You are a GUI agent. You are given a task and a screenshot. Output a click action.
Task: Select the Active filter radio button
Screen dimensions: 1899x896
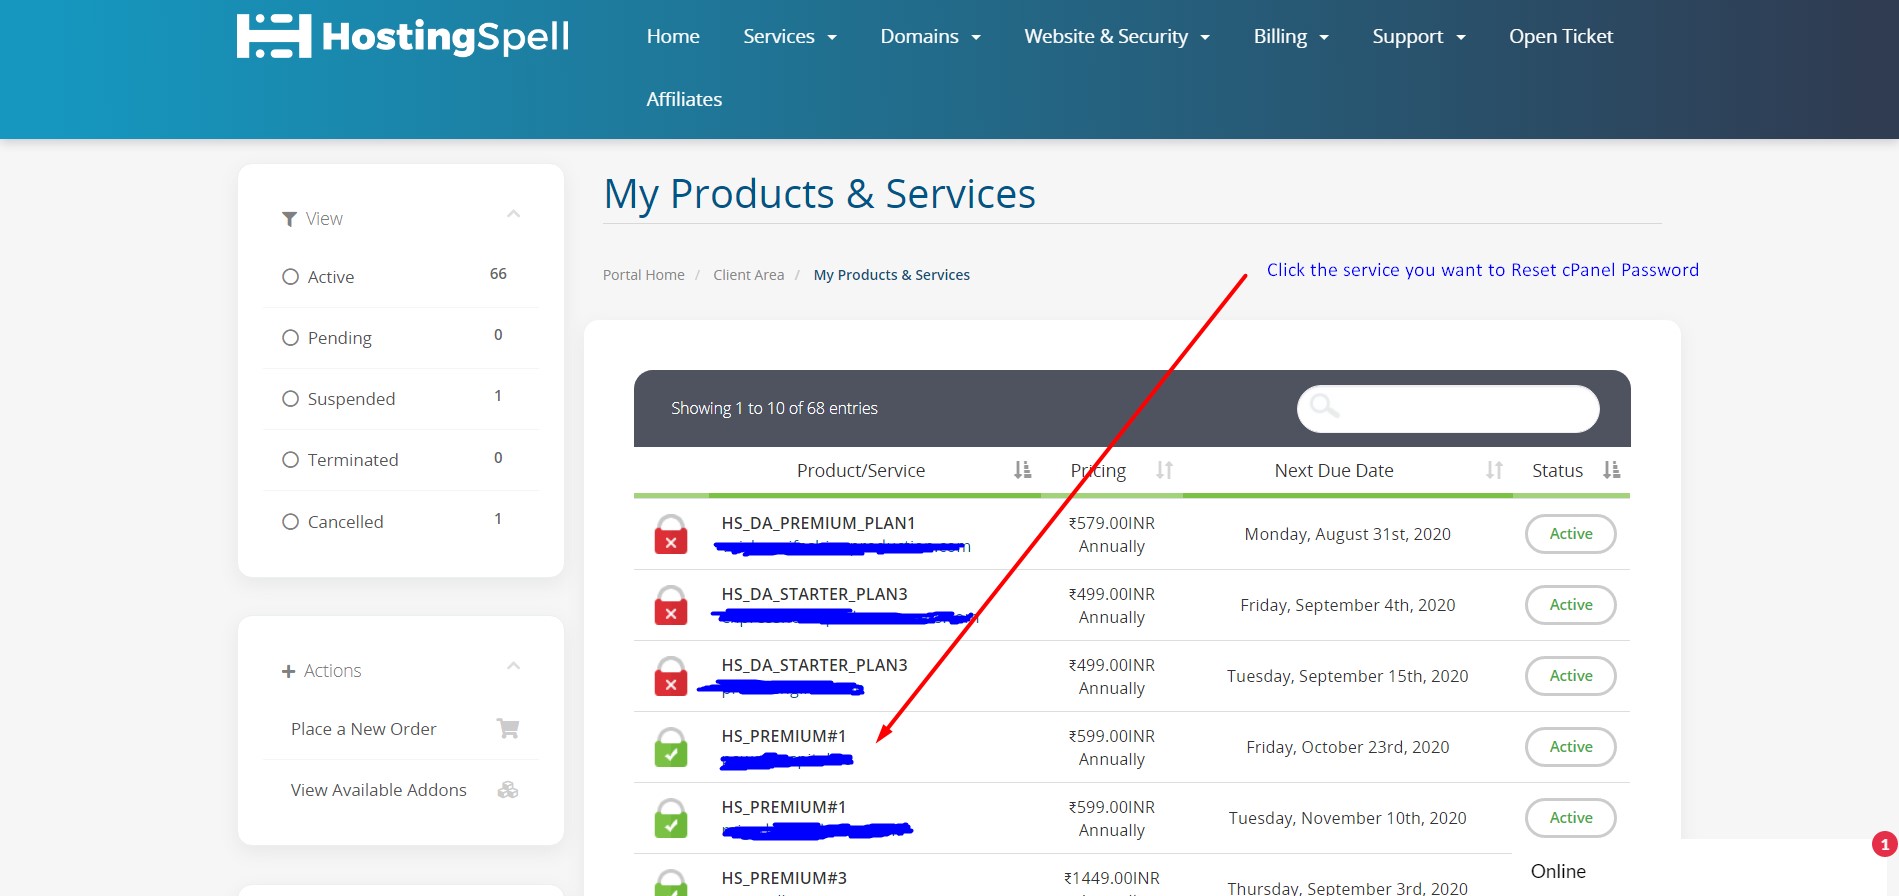(291, 277)
